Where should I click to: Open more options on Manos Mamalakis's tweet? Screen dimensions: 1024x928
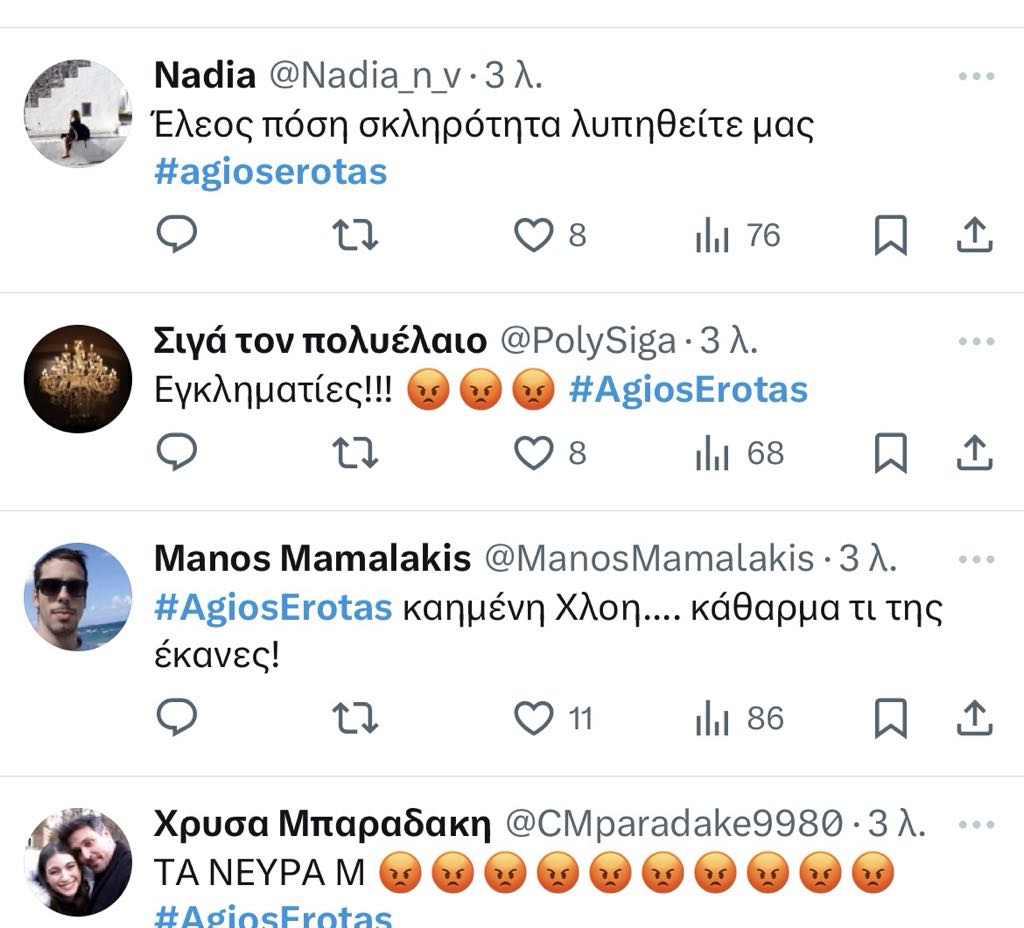pyautogui.click(x=976, y=558)
